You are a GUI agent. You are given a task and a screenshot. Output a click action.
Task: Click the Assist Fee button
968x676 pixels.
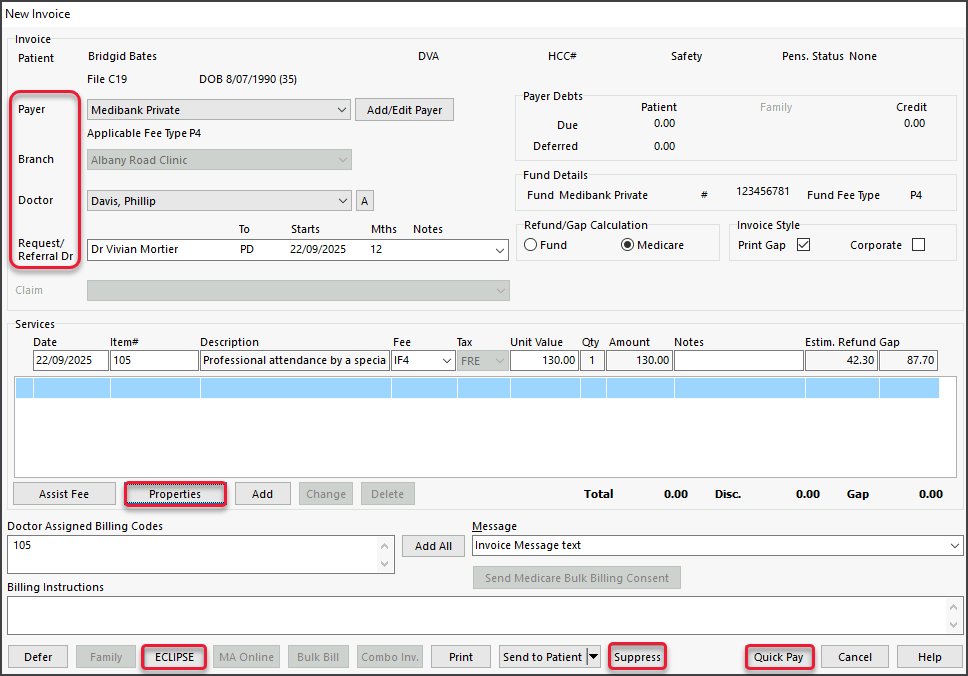[x=64, y=494]
